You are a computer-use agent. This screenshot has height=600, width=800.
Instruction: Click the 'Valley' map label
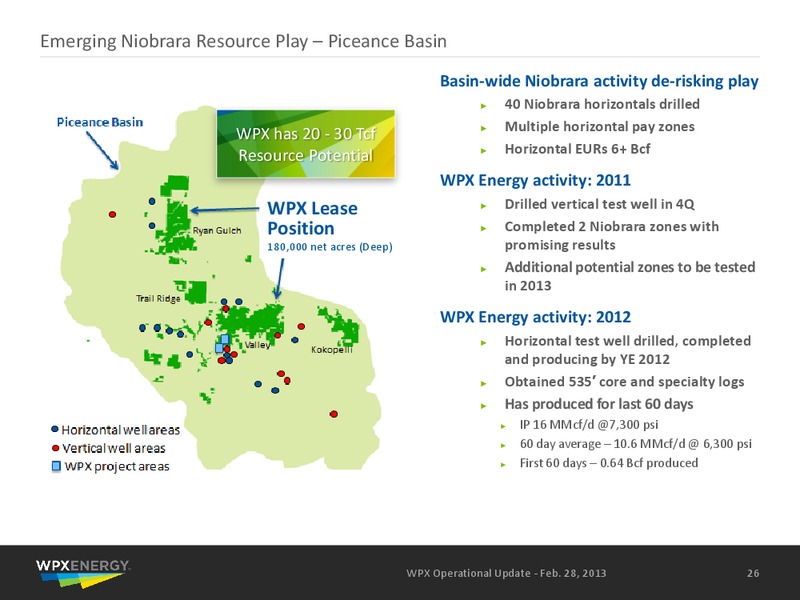[258, 345]
